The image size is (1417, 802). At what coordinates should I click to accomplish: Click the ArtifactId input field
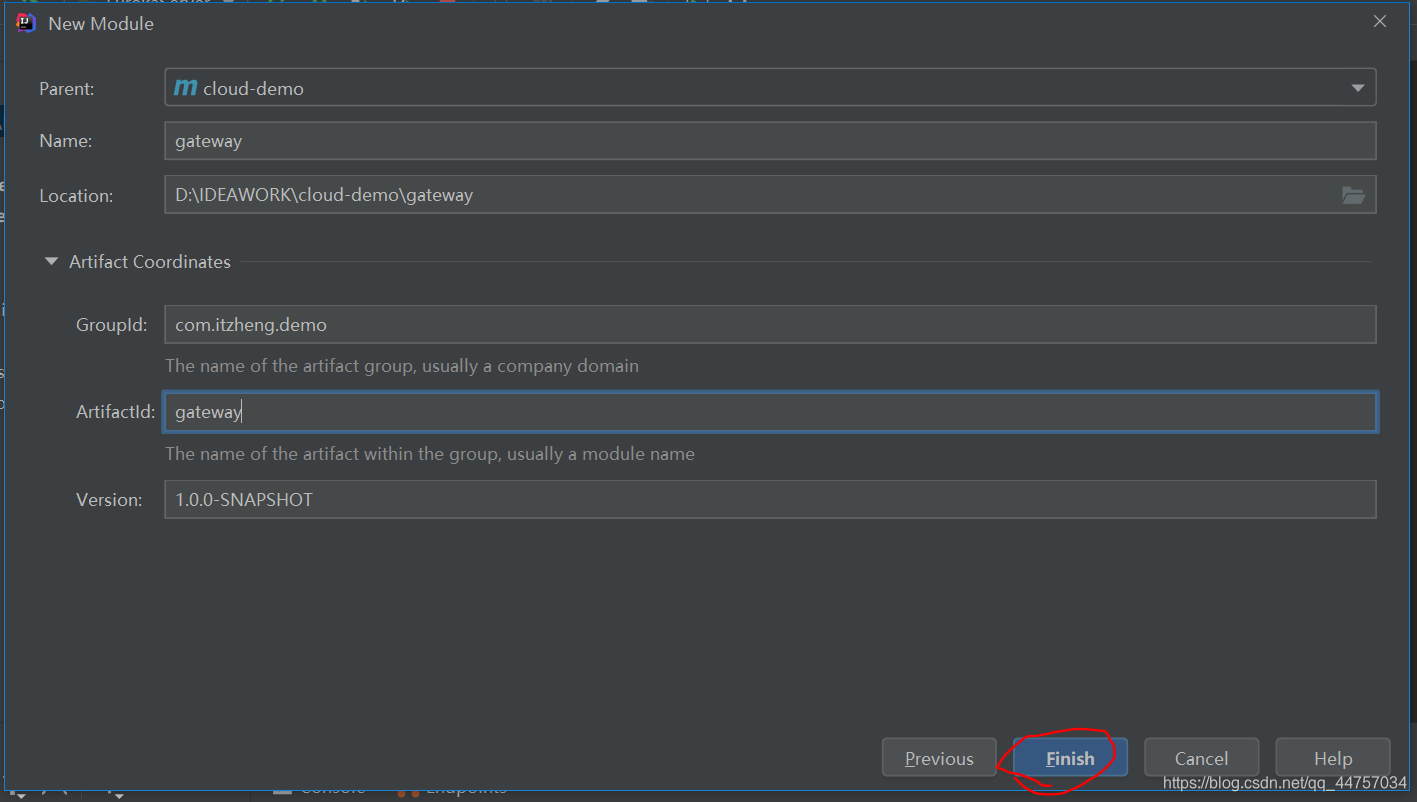tap(770, 412)
